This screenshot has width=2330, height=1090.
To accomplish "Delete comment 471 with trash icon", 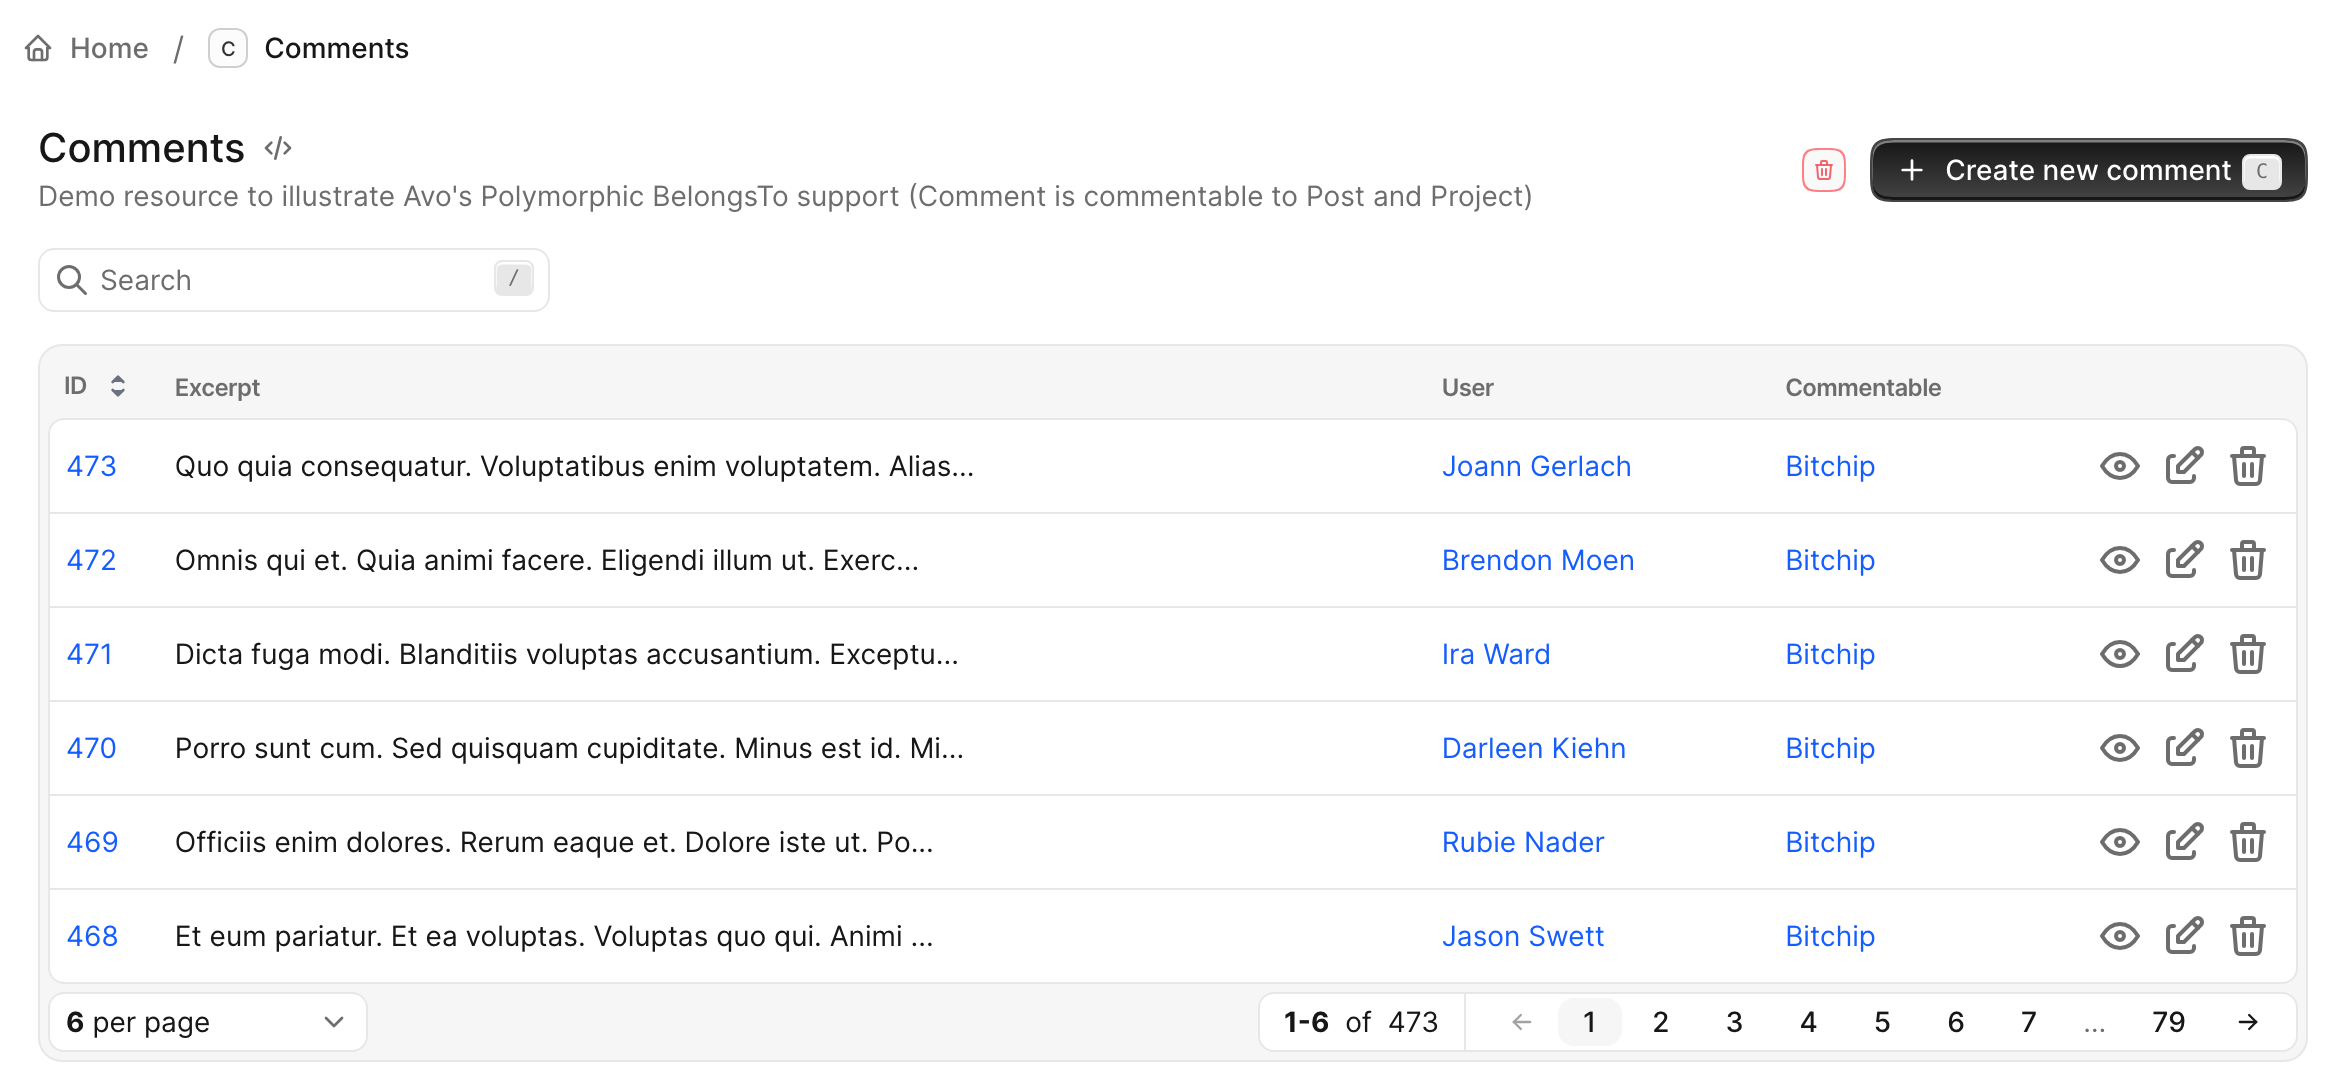I will pos(2247,654).
